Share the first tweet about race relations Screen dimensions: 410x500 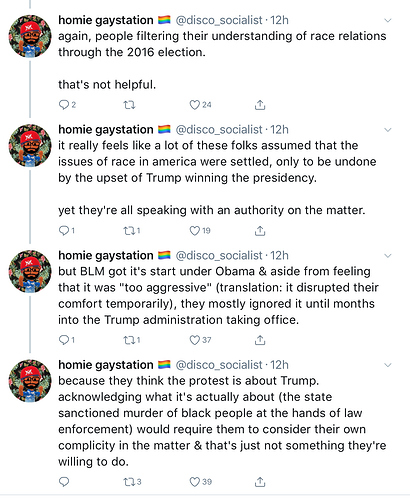pyautogui.click(x=260, y=105)
